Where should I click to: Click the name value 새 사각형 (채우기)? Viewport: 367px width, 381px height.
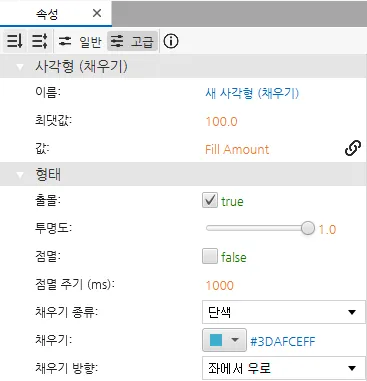pos(252,93)
